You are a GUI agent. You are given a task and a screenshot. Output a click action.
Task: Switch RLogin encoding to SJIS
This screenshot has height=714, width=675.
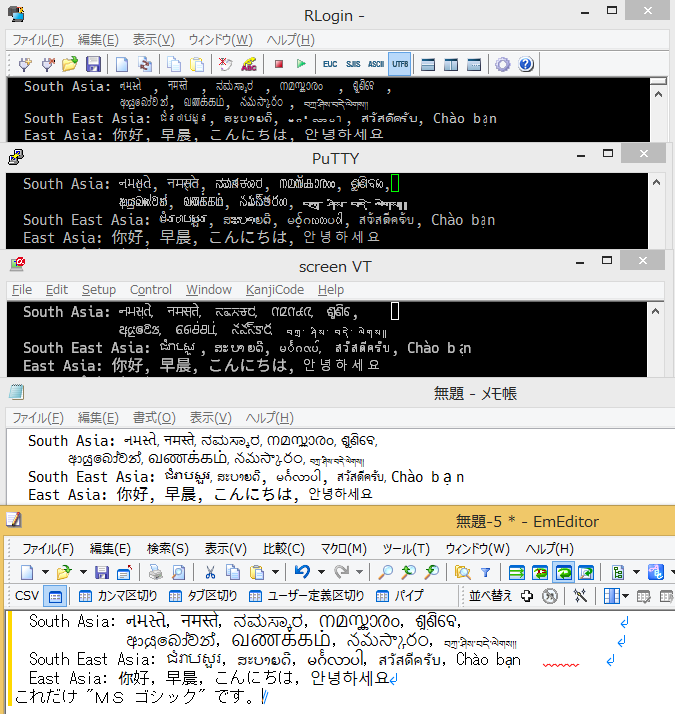click(351, 64)
